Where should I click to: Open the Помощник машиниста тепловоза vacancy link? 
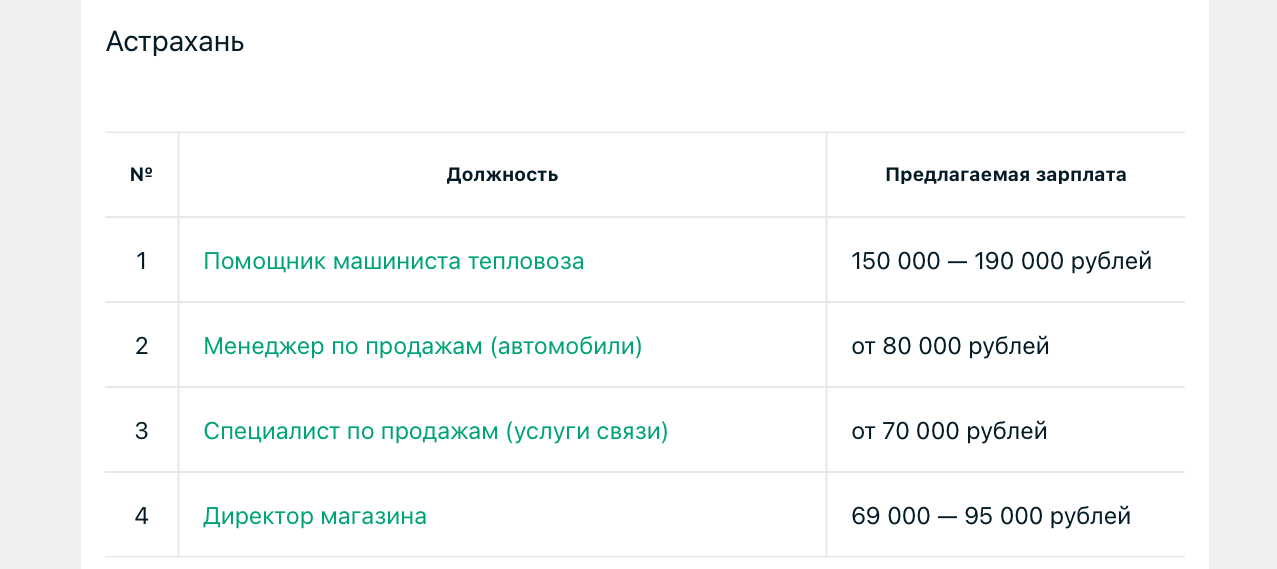(x=393, y=261)
